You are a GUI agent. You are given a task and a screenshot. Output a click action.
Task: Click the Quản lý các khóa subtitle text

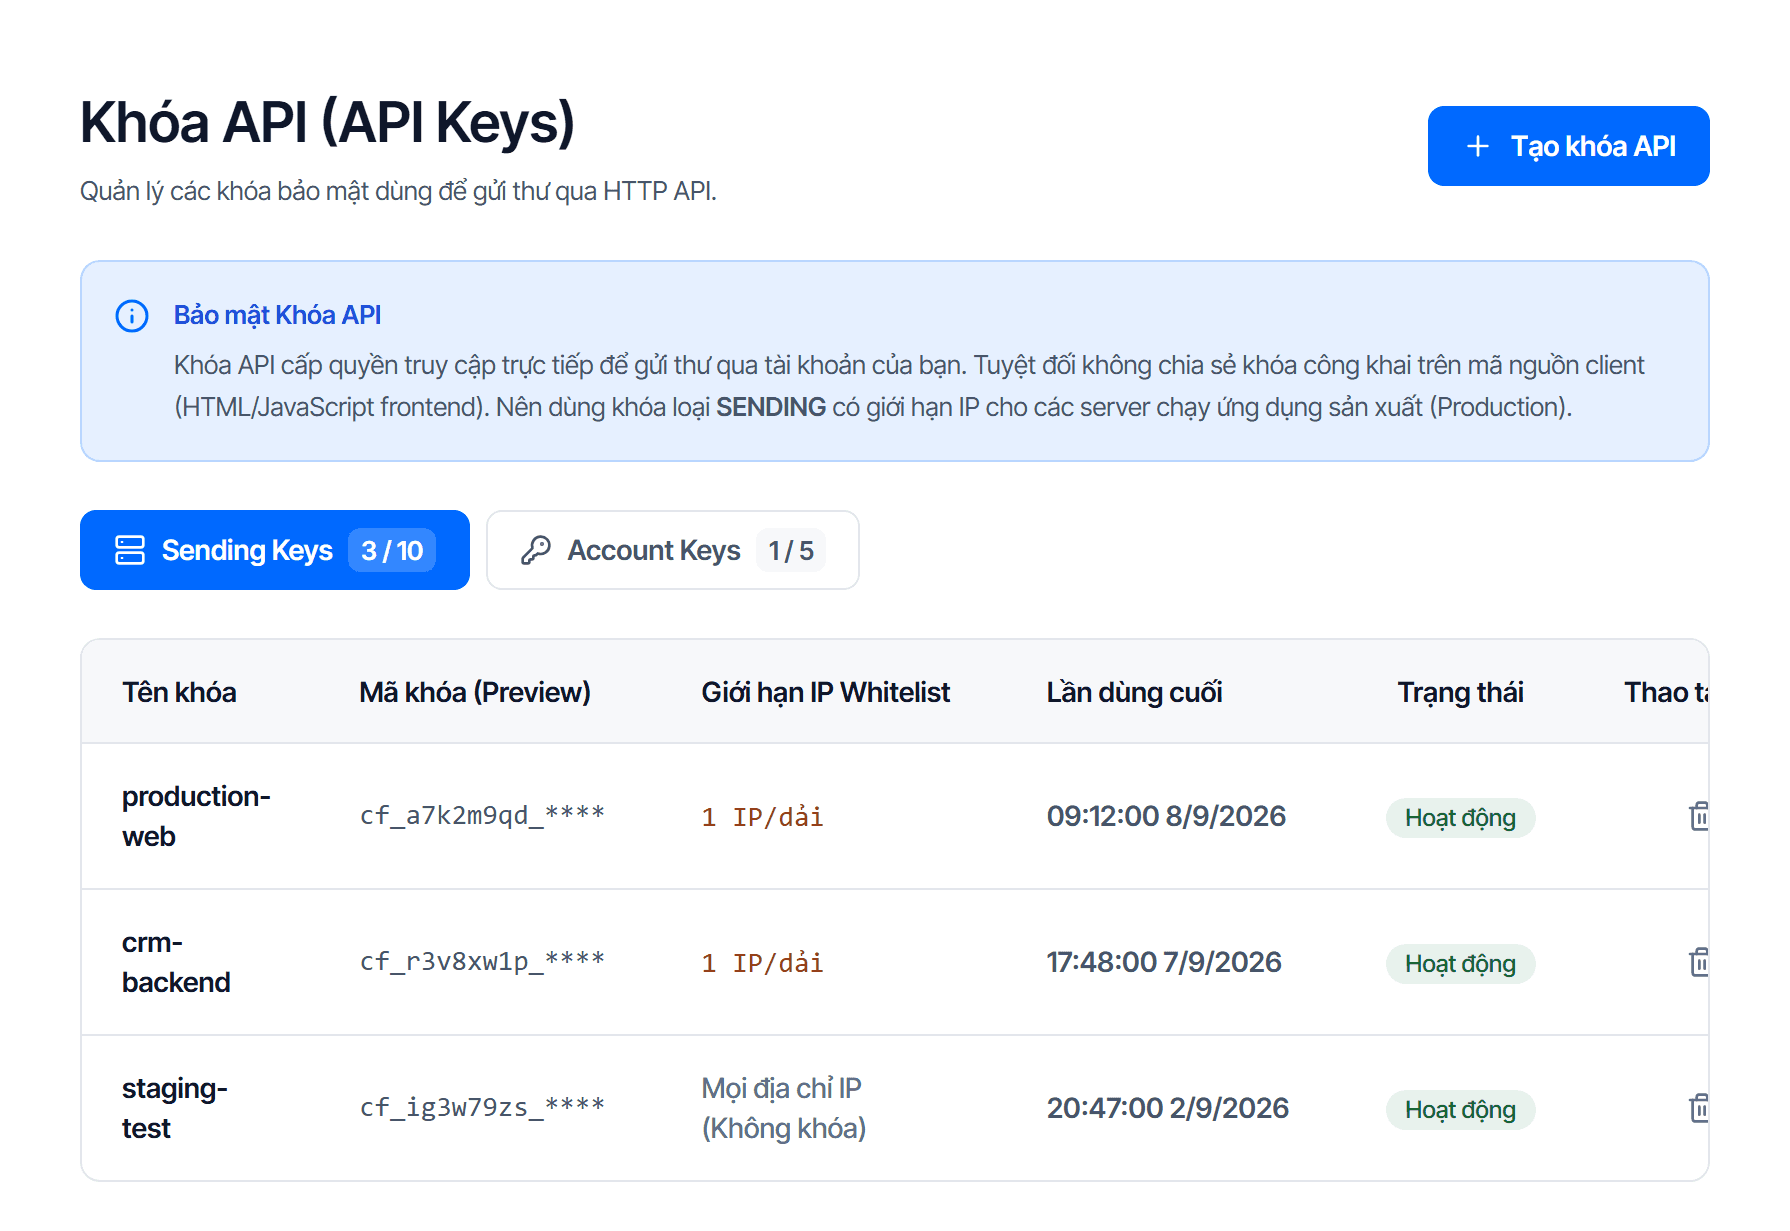tap(398, 191)
